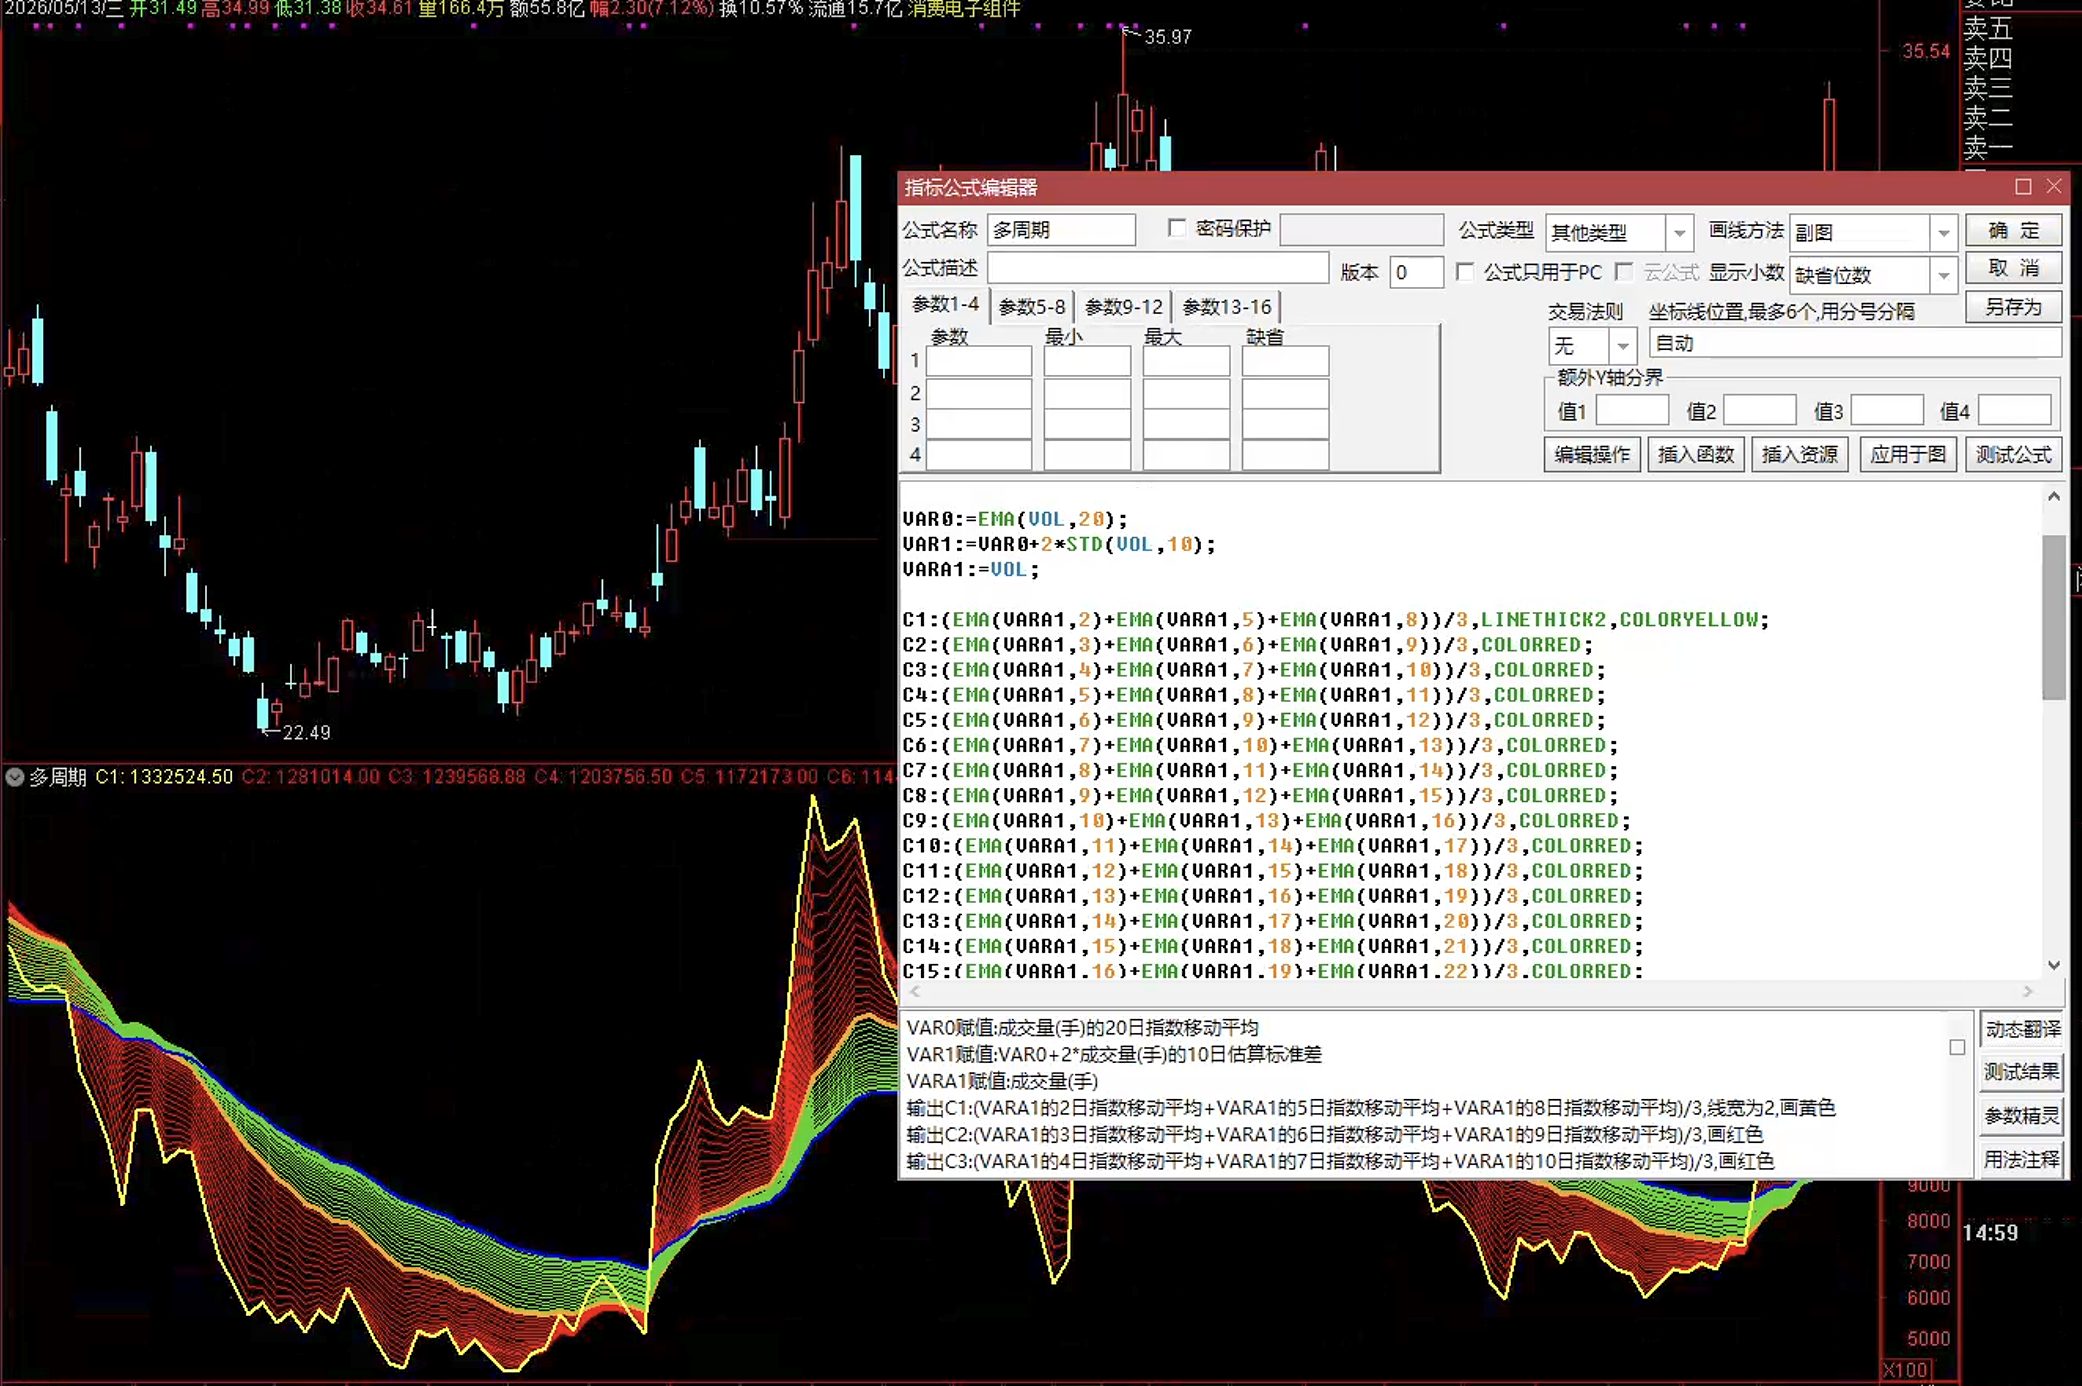Click the 插入函数 button
This screenshot has width=2082, height=1386.
click(x=1696, y=455)
